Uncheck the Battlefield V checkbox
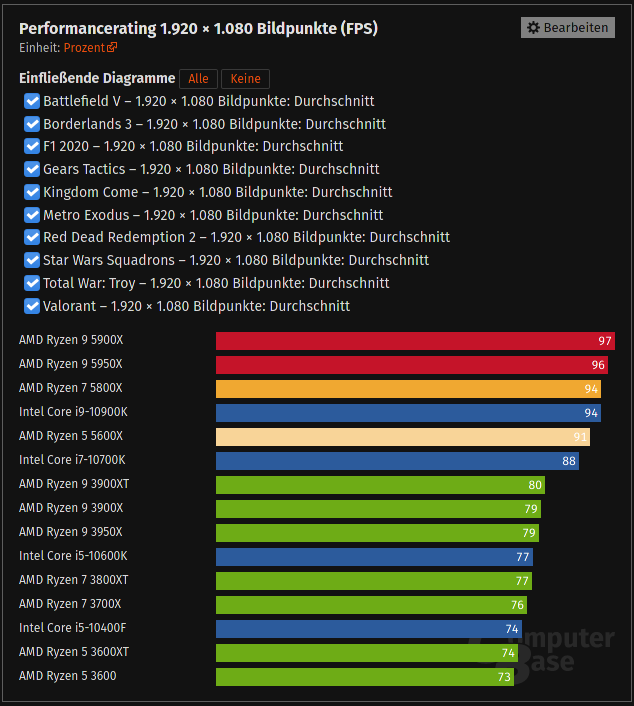The height and width of the screenshot is (706, 634). tap(32, 101)
